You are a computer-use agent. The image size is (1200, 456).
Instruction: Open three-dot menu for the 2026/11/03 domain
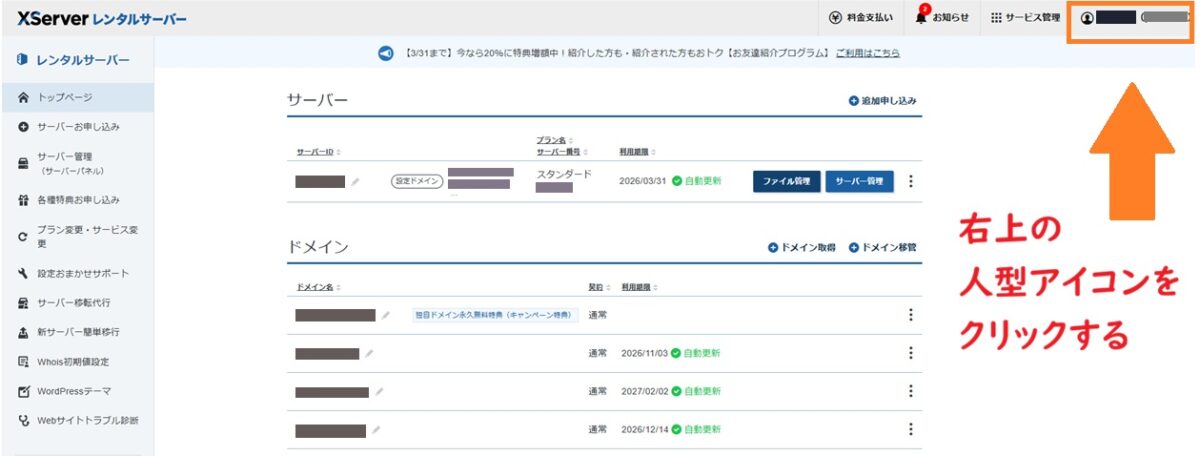pyautogui.click(x=910, y=353)
